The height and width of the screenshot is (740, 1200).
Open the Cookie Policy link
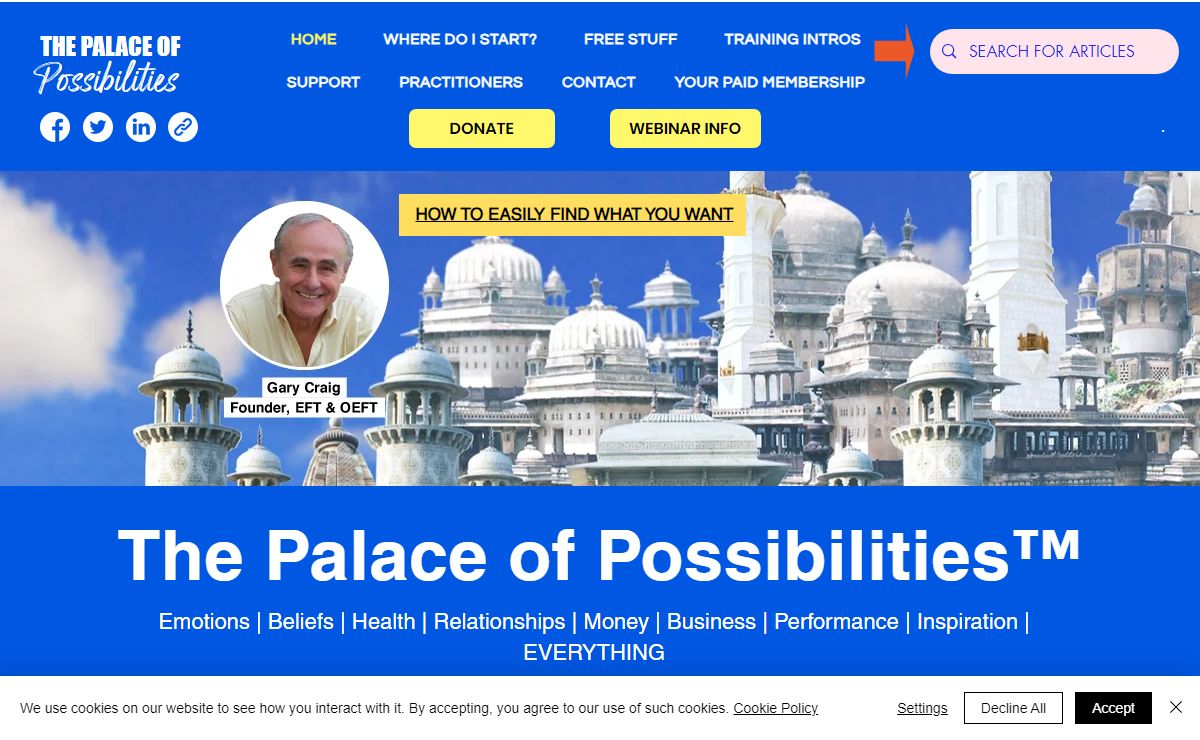pyautogui.click(x=776, y=708)
